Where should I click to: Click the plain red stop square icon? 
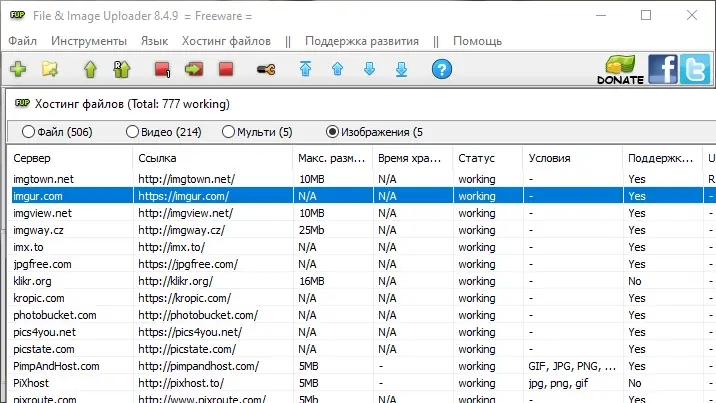[226, 69]
